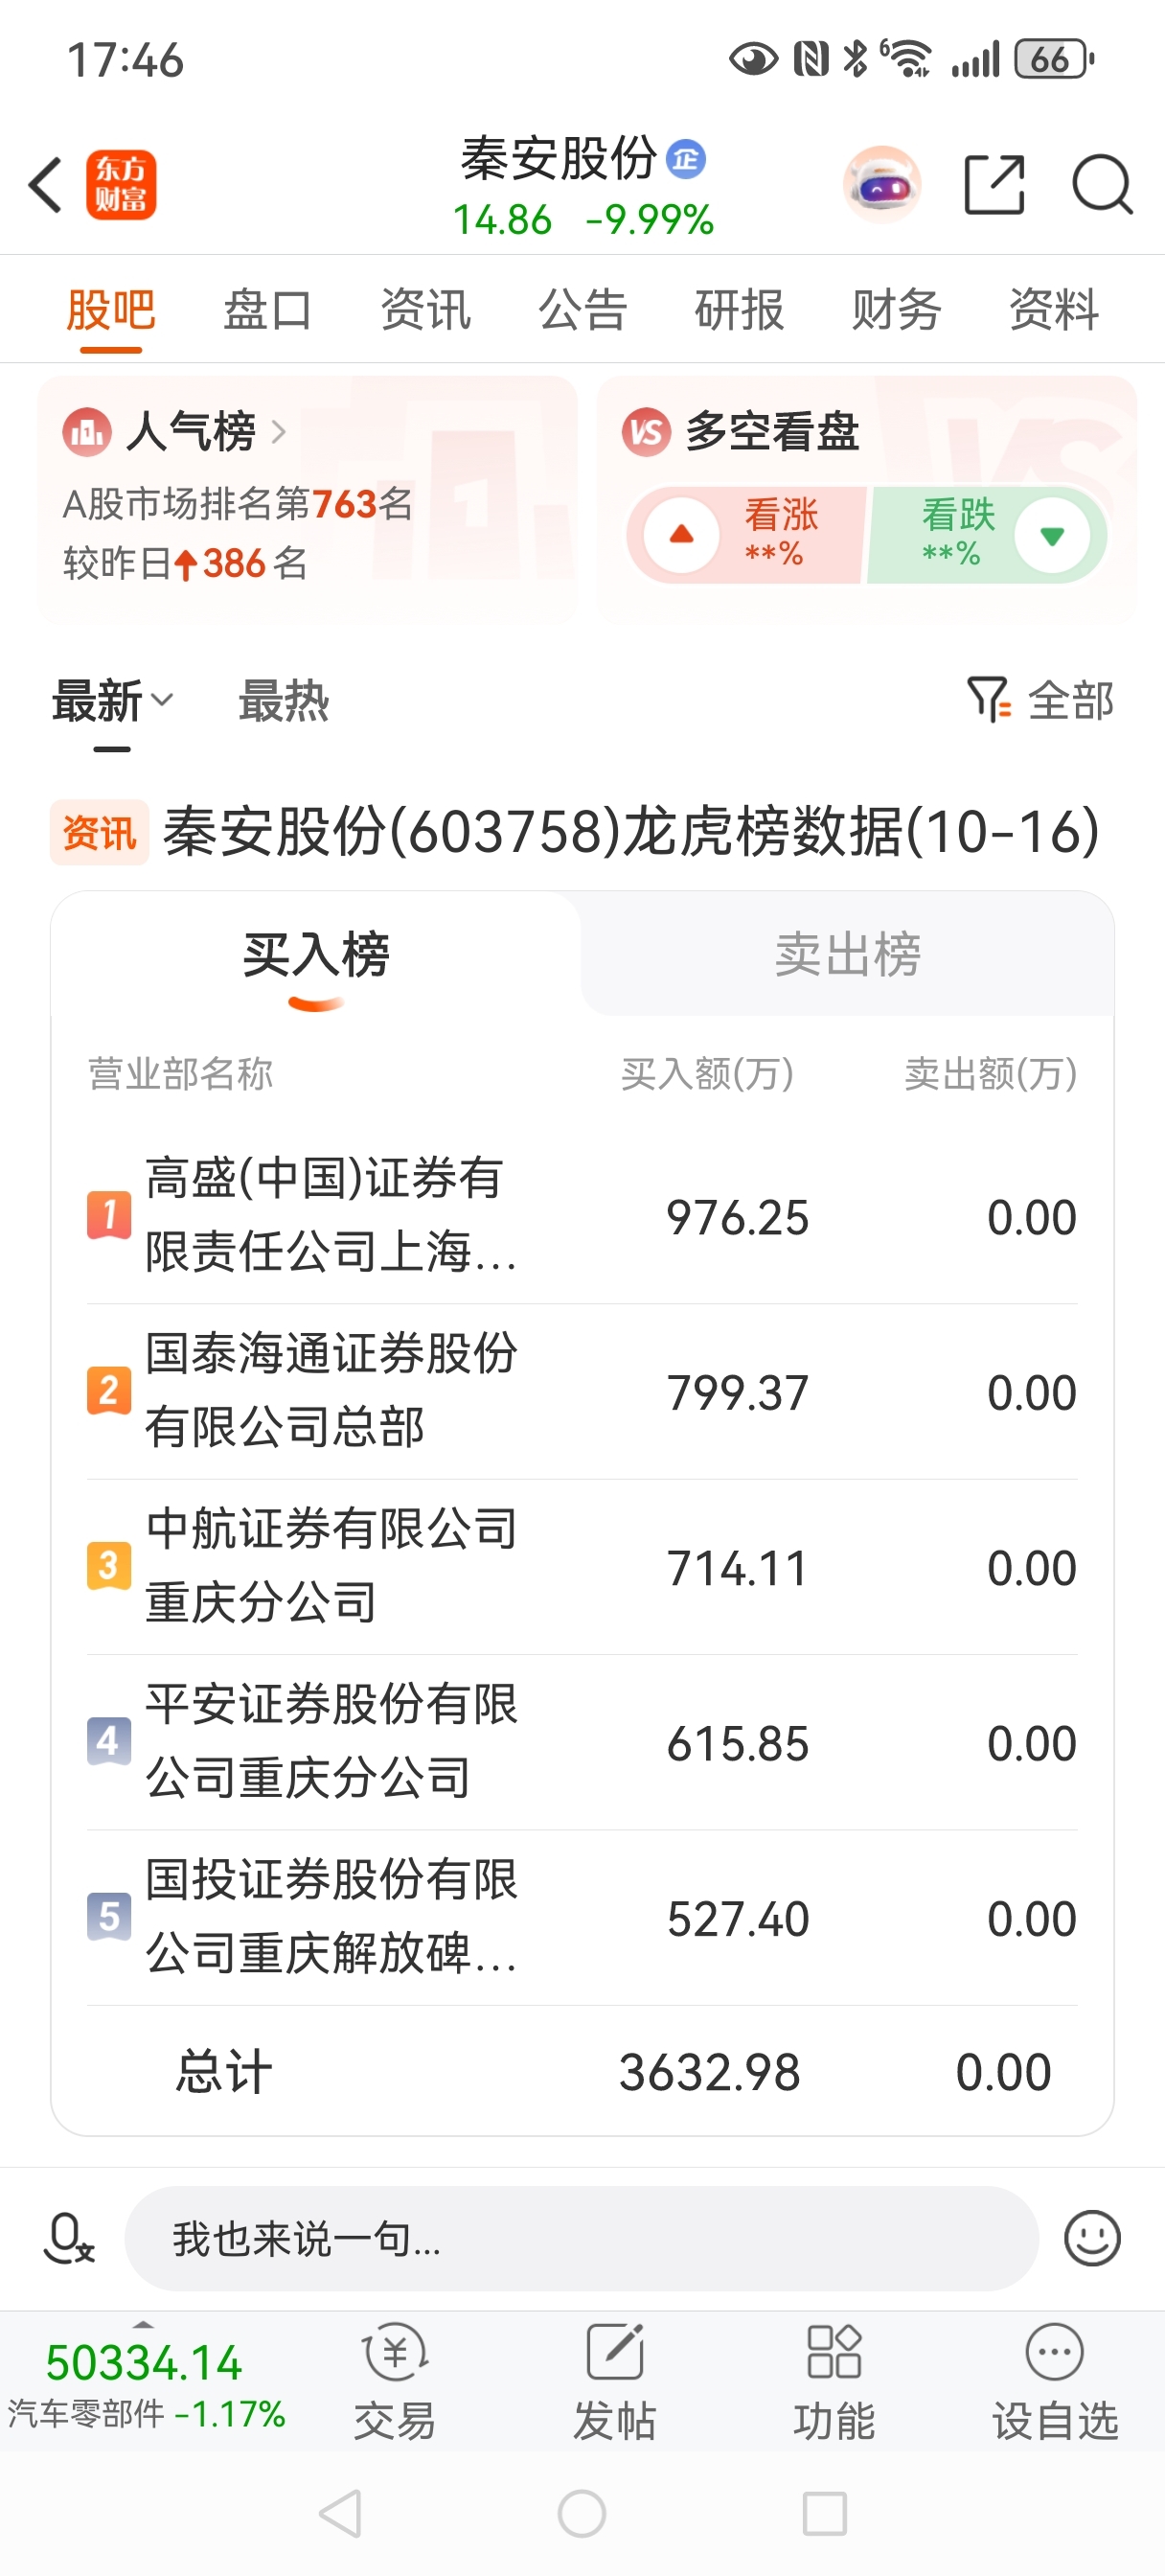Open the 全部 filter dropdown
The height and width of the screenshot is (2576, 1165).
[1041, 700]
